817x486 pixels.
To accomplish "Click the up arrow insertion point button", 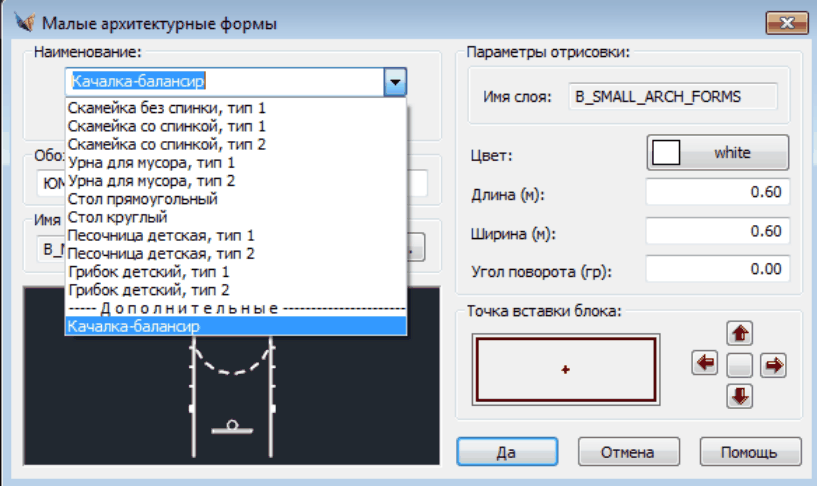I will pyautogui.click(x=742, y=334).
